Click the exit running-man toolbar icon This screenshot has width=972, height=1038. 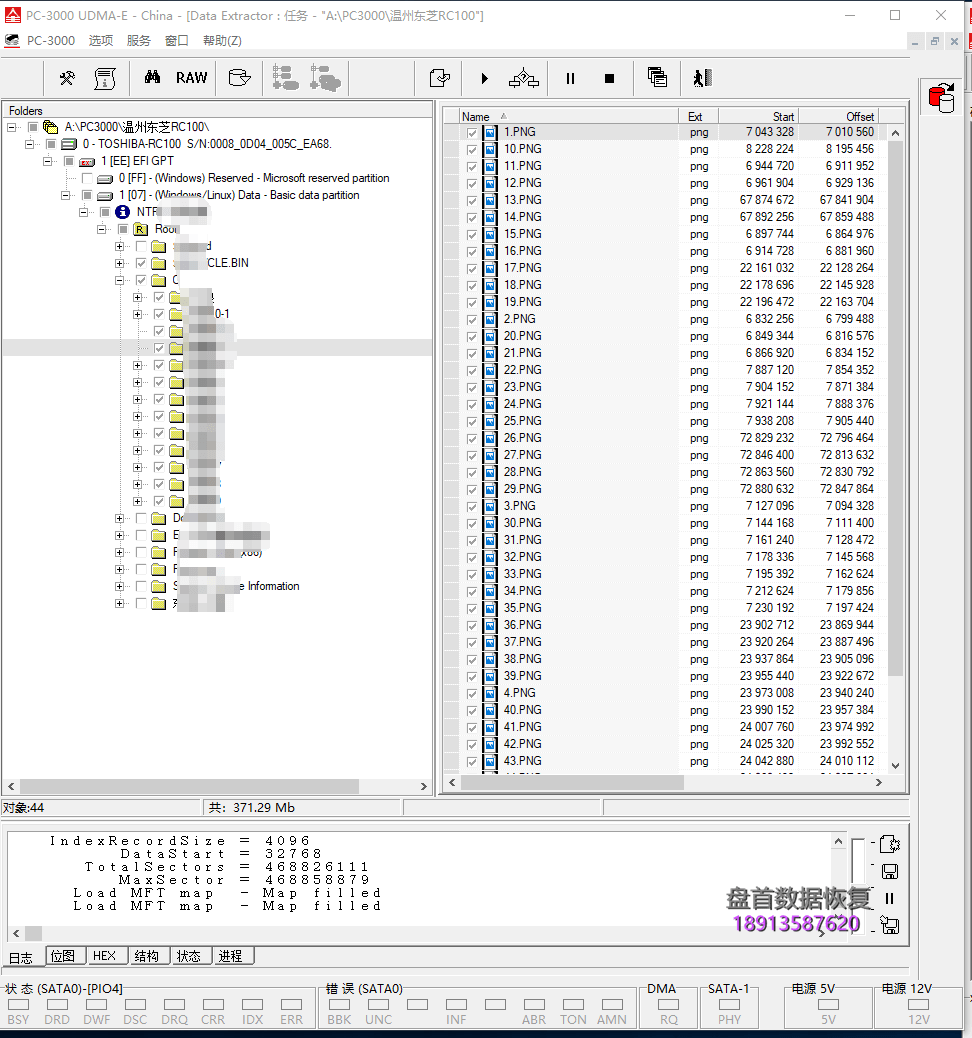(x=703, y=78)
